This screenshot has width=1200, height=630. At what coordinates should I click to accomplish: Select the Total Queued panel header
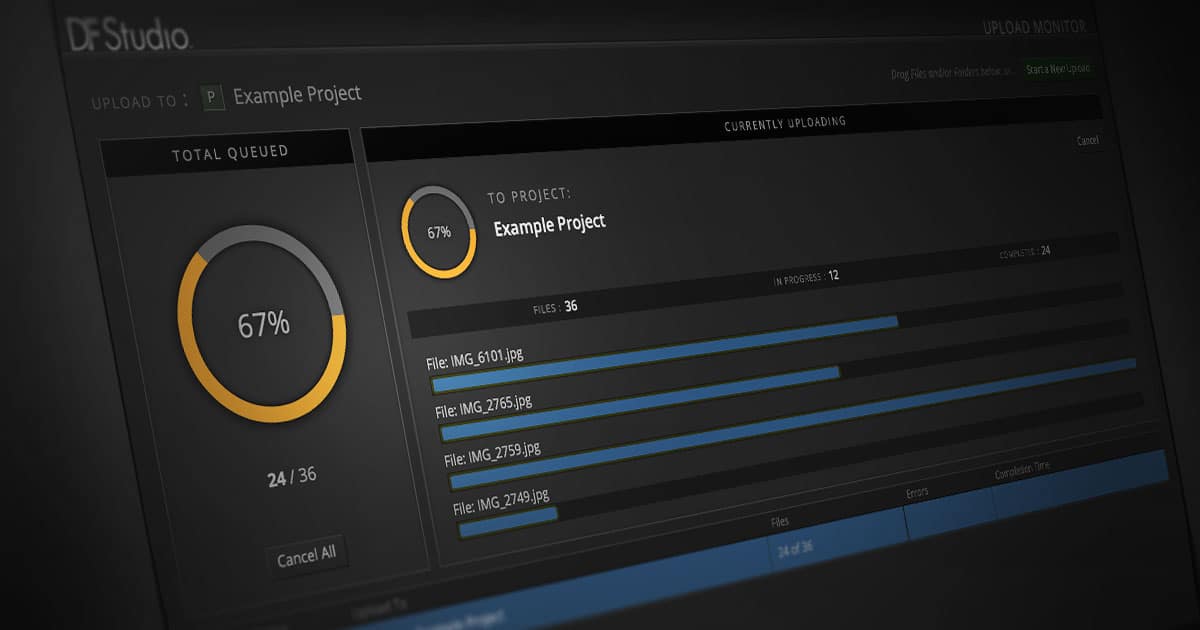(x=230, y=153)
